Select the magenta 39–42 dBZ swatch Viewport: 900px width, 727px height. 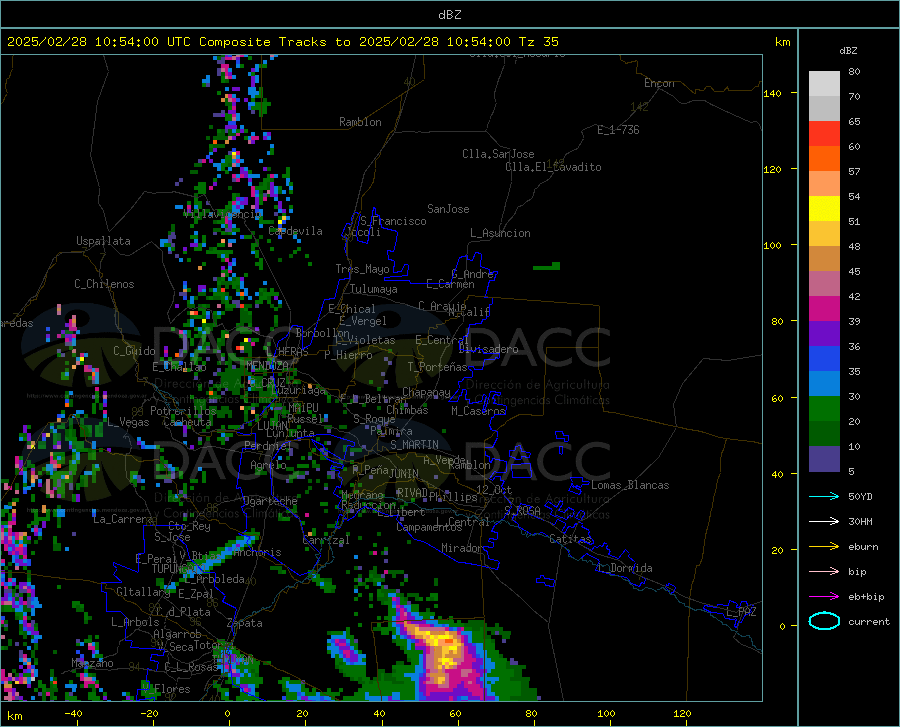pos(824,309)
